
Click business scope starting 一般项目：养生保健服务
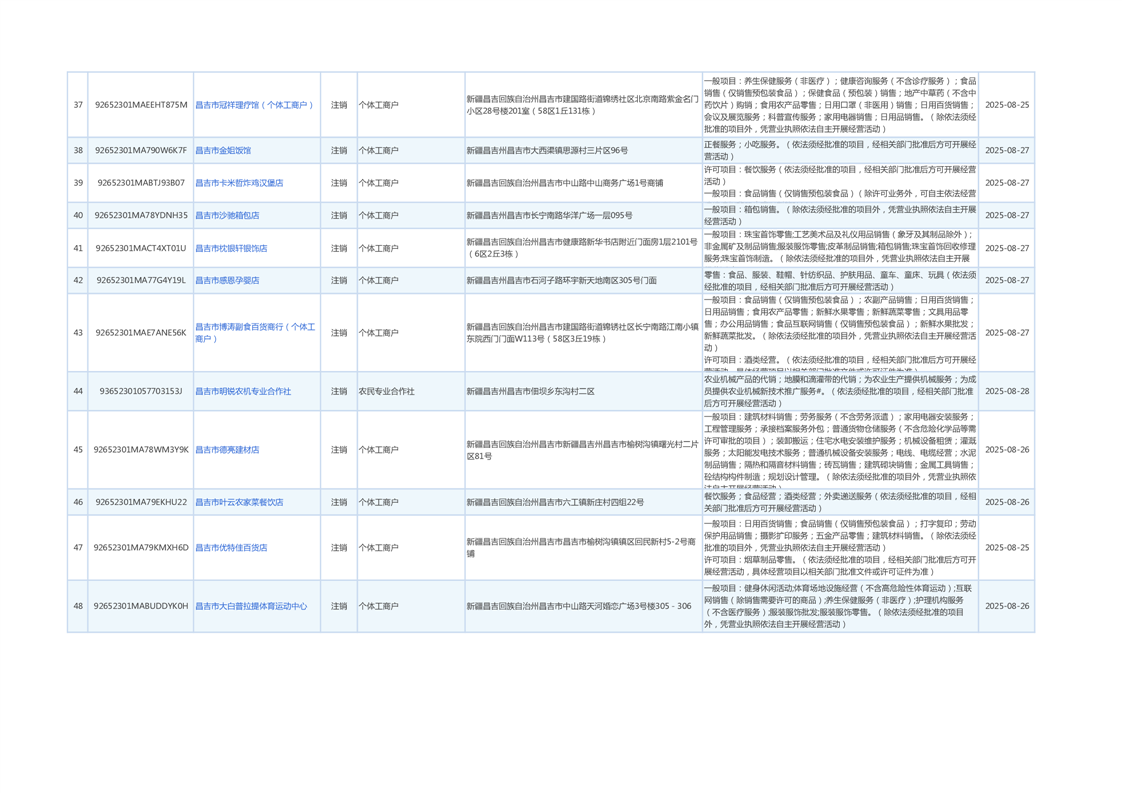pos(840,105)
